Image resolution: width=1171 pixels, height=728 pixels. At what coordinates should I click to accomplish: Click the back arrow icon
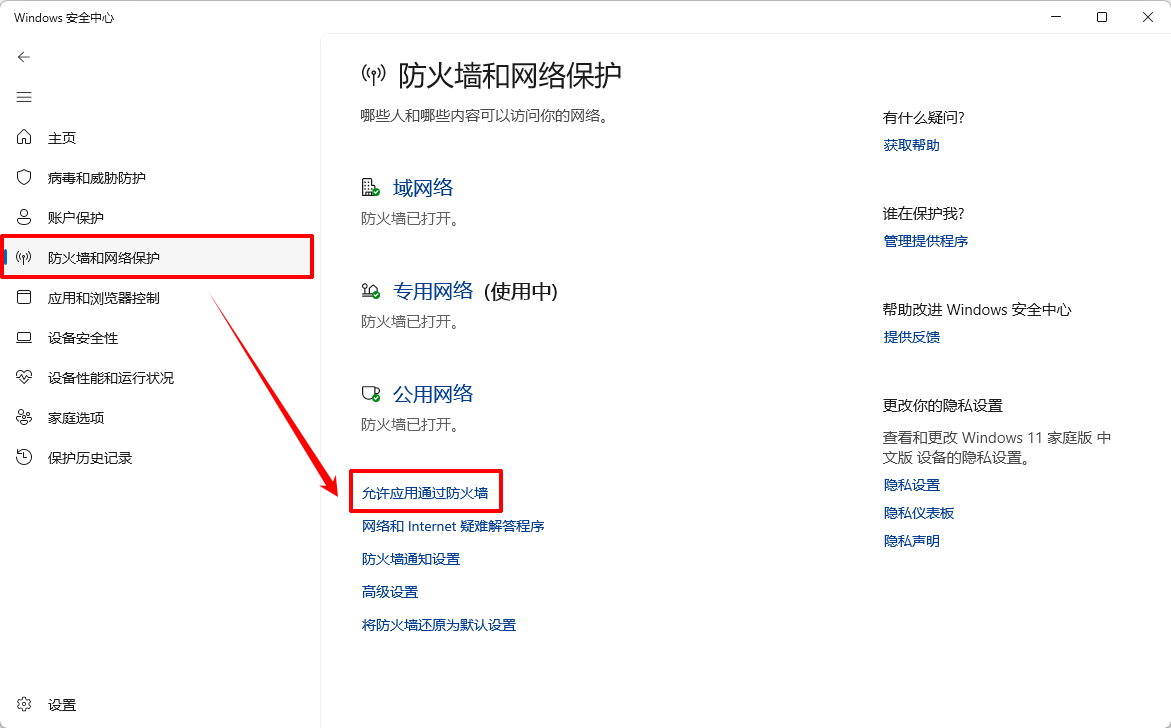click(x=24, y=57)
